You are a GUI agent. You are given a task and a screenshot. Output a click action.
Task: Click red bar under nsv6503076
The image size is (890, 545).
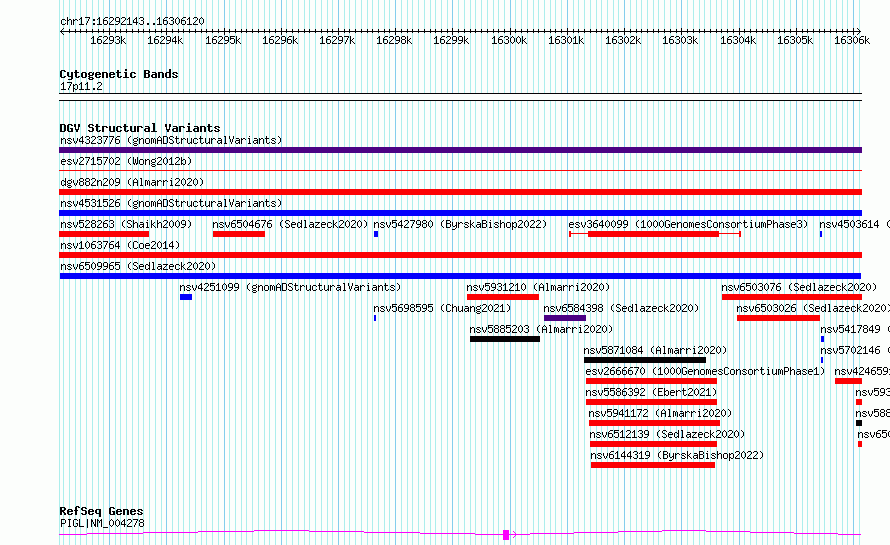(x=792, y=297)
